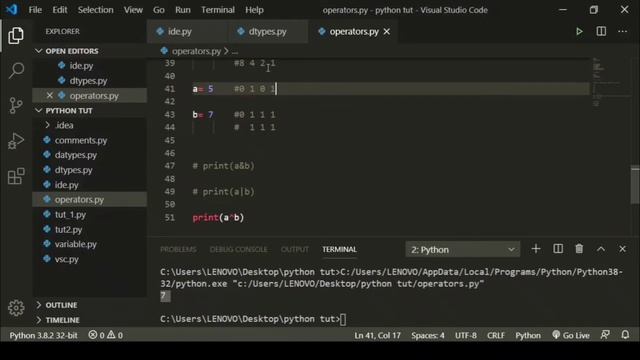
Task: Open the Edit menu
Action: pos(60,10)
